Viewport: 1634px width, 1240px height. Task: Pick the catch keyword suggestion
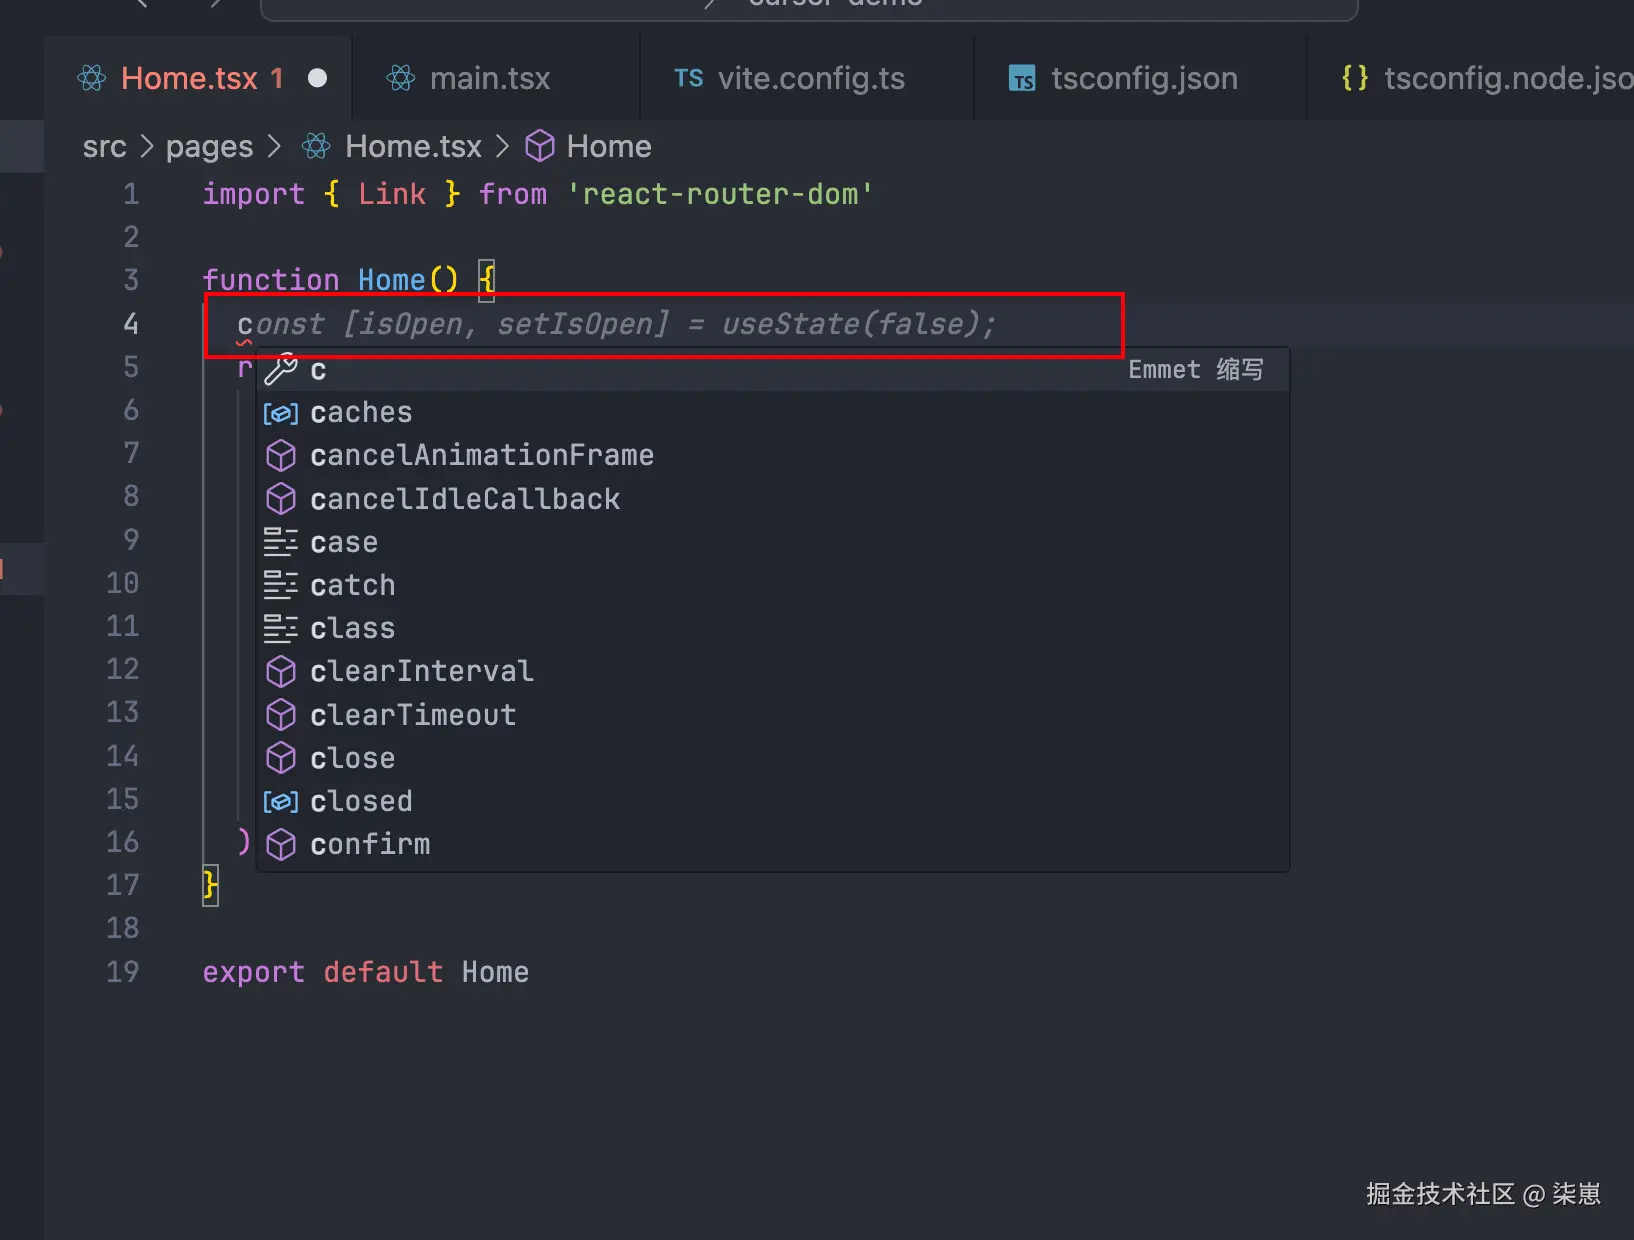352,585
